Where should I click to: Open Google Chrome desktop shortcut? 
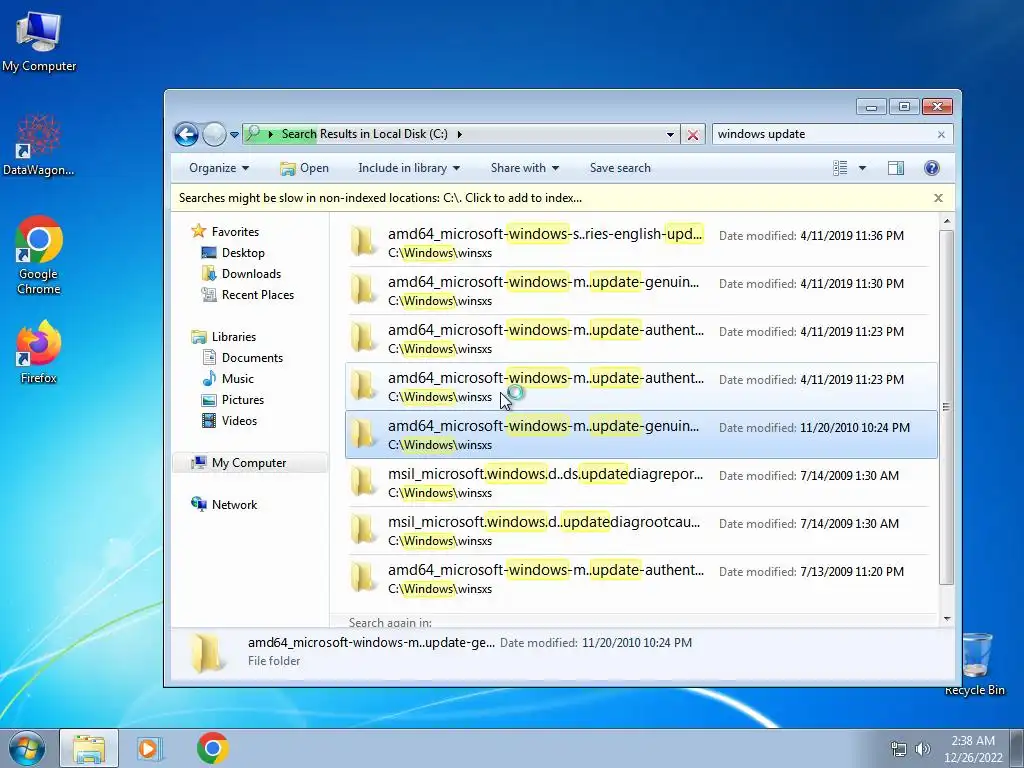(x=39, y=255)
